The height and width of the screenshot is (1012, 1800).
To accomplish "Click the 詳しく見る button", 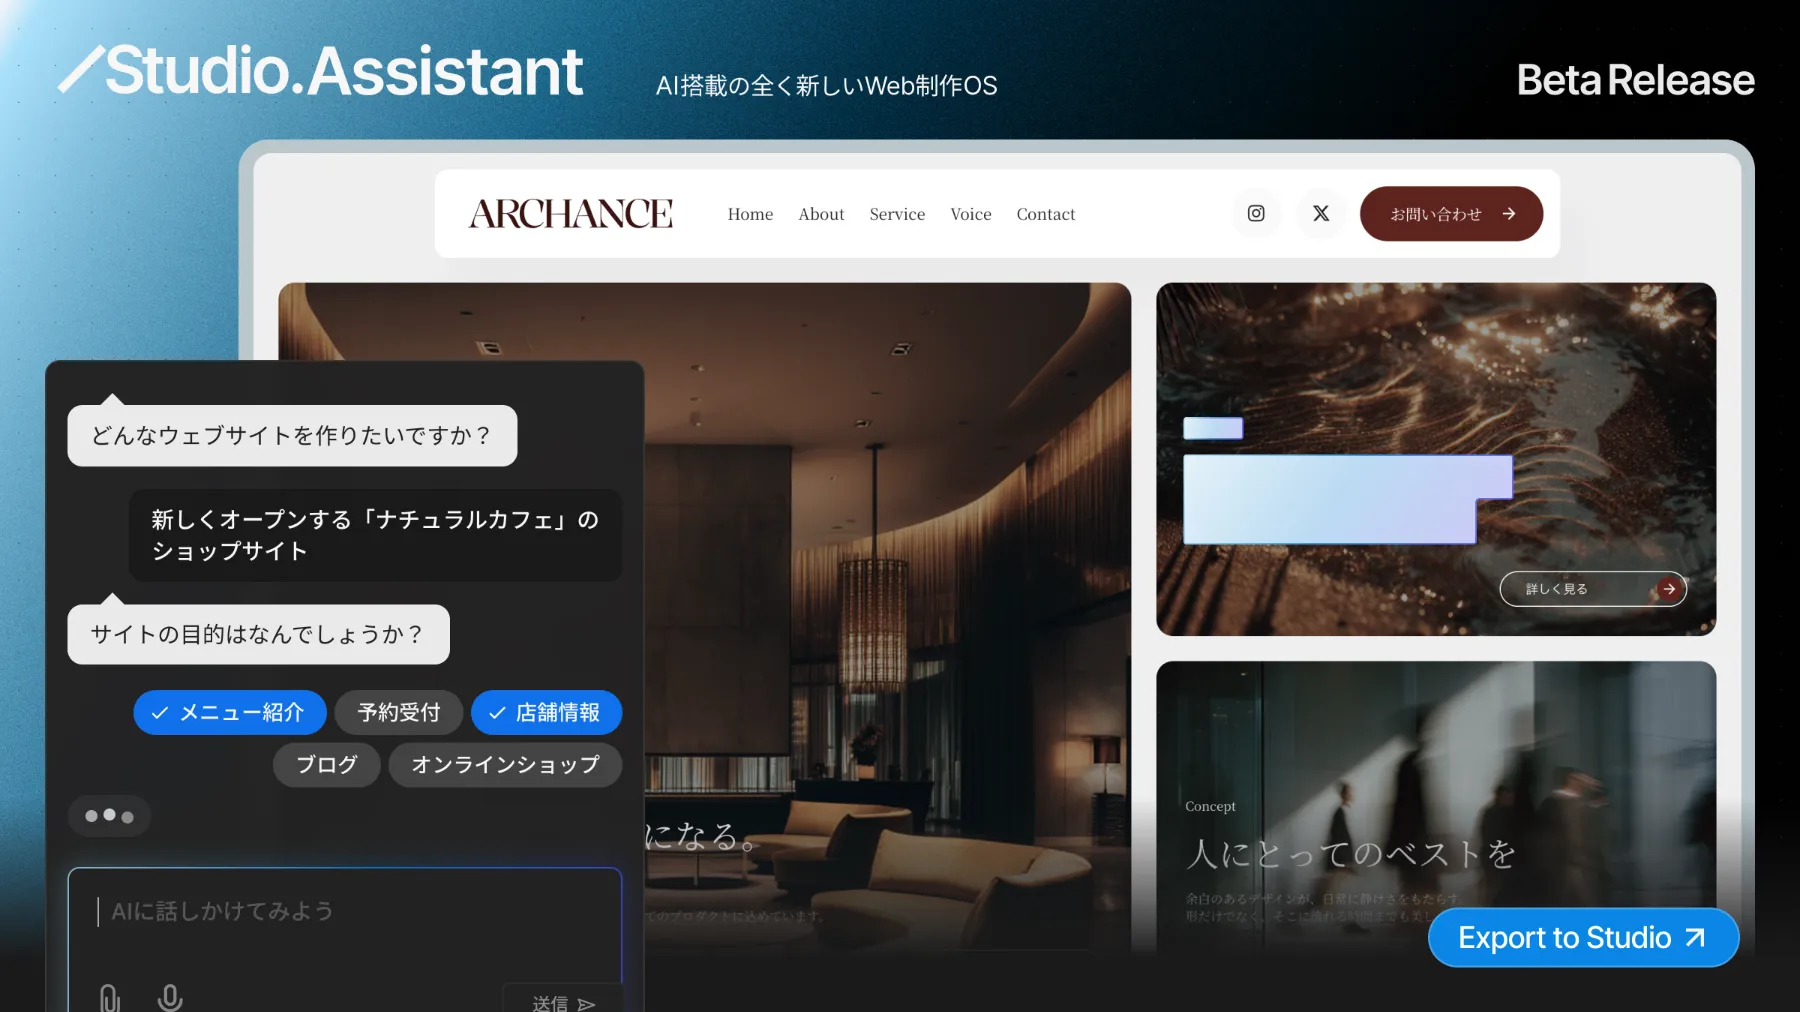I will (1593, 589).
